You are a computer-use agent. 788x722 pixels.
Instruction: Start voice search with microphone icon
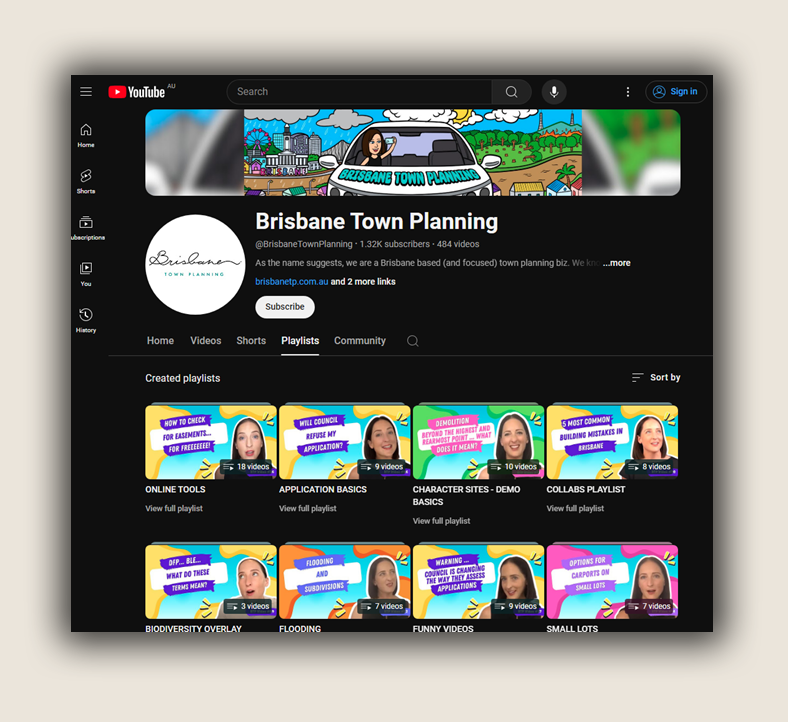point(554,91)
